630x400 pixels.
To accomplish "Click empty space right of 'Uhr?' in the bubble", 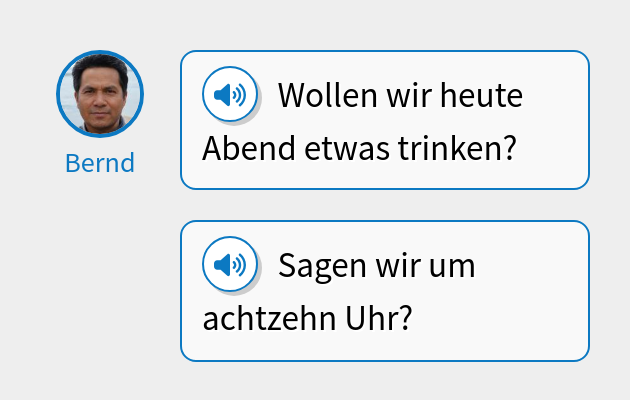I will [500, 320].
